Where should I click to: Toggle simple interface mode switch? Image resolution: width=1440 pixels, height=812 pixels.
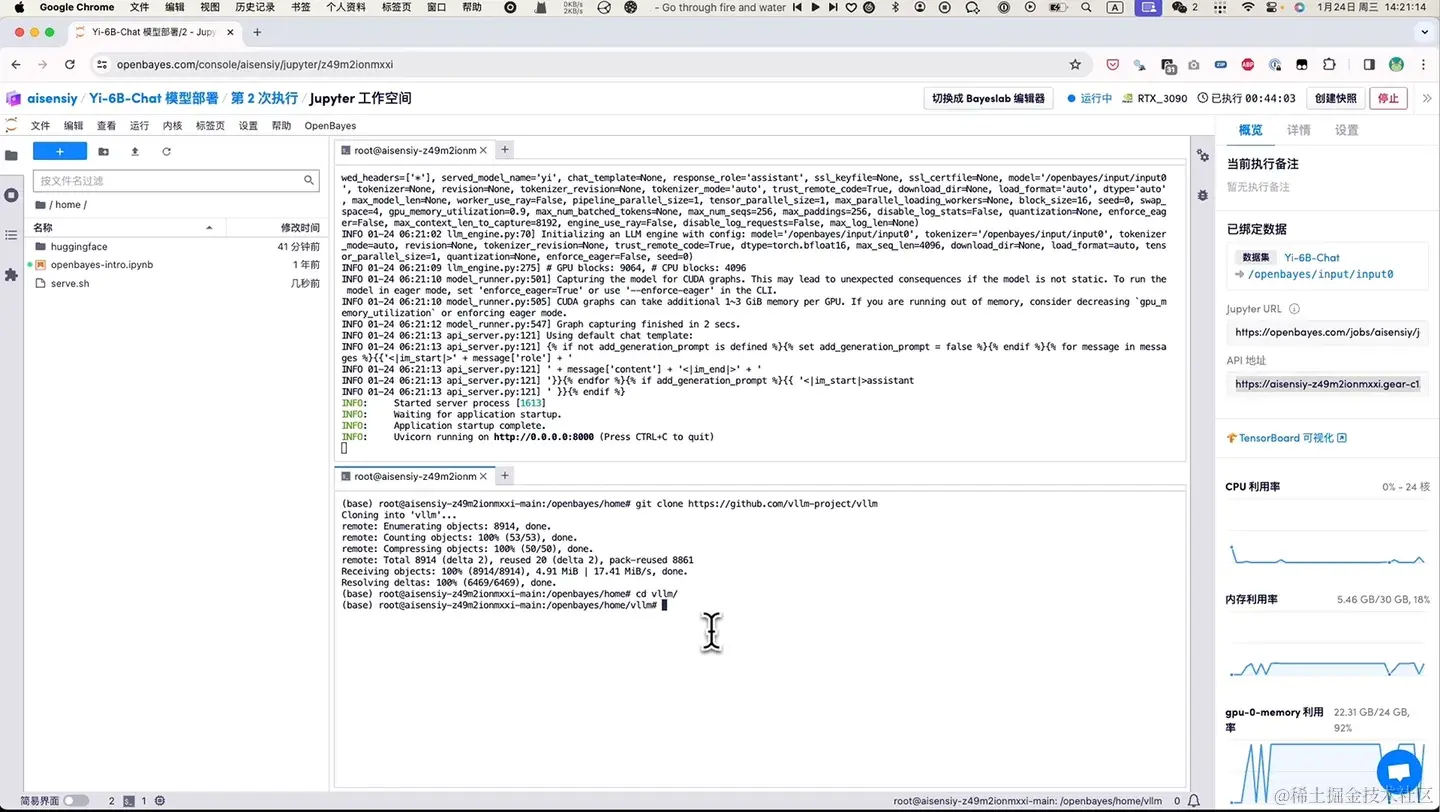[76, 801]
